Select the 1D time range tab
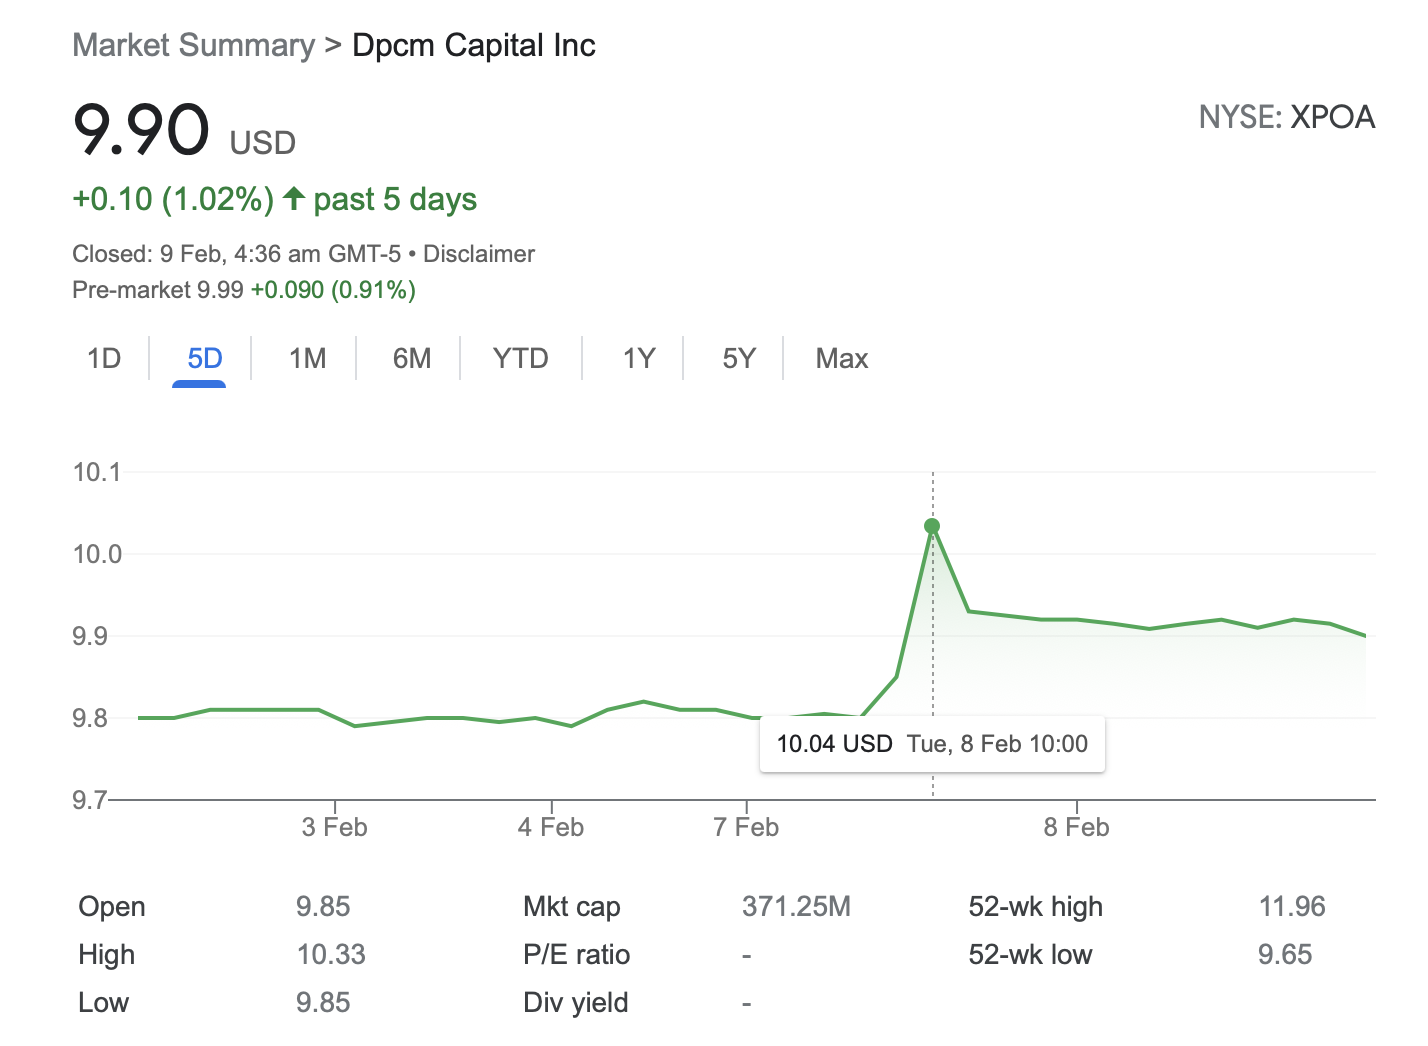 click(104, 358)
